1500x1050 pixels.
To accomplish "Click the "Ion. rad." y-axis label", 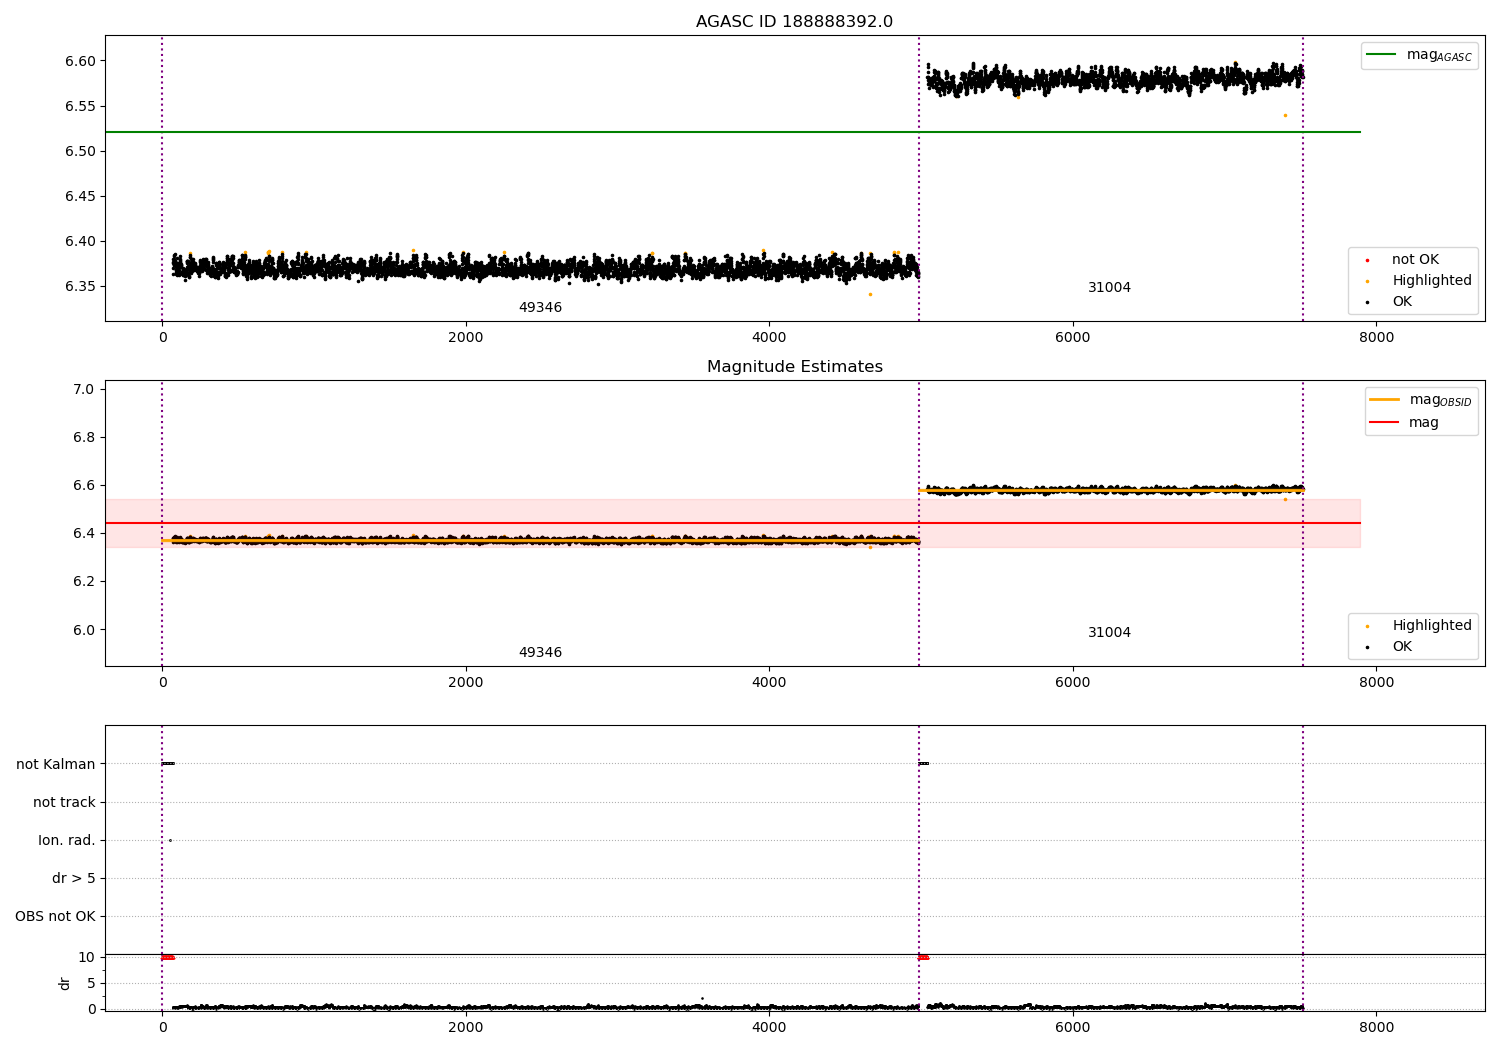I will click(x=67, y=840).
